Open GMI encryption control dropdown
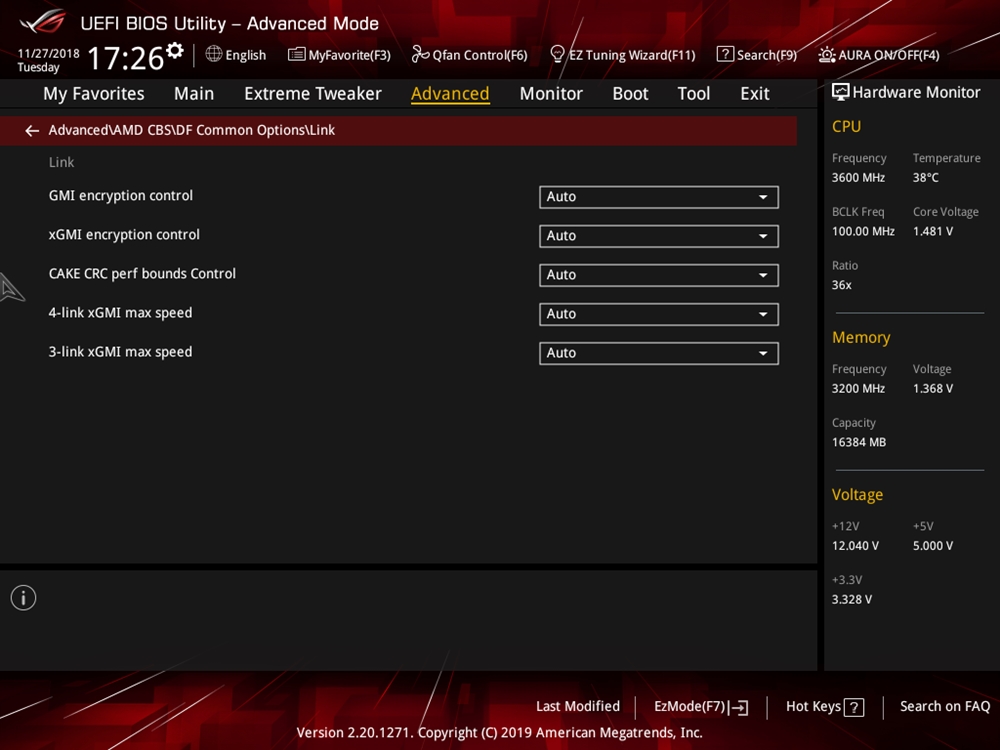The width and height of the screenshot is (1000, 750). 658,197
